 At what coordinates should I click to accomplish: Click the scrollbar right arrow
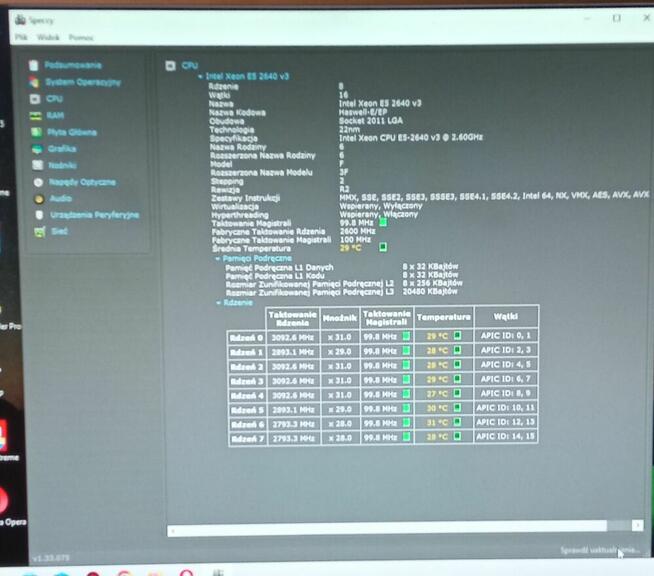pos(637,526)
